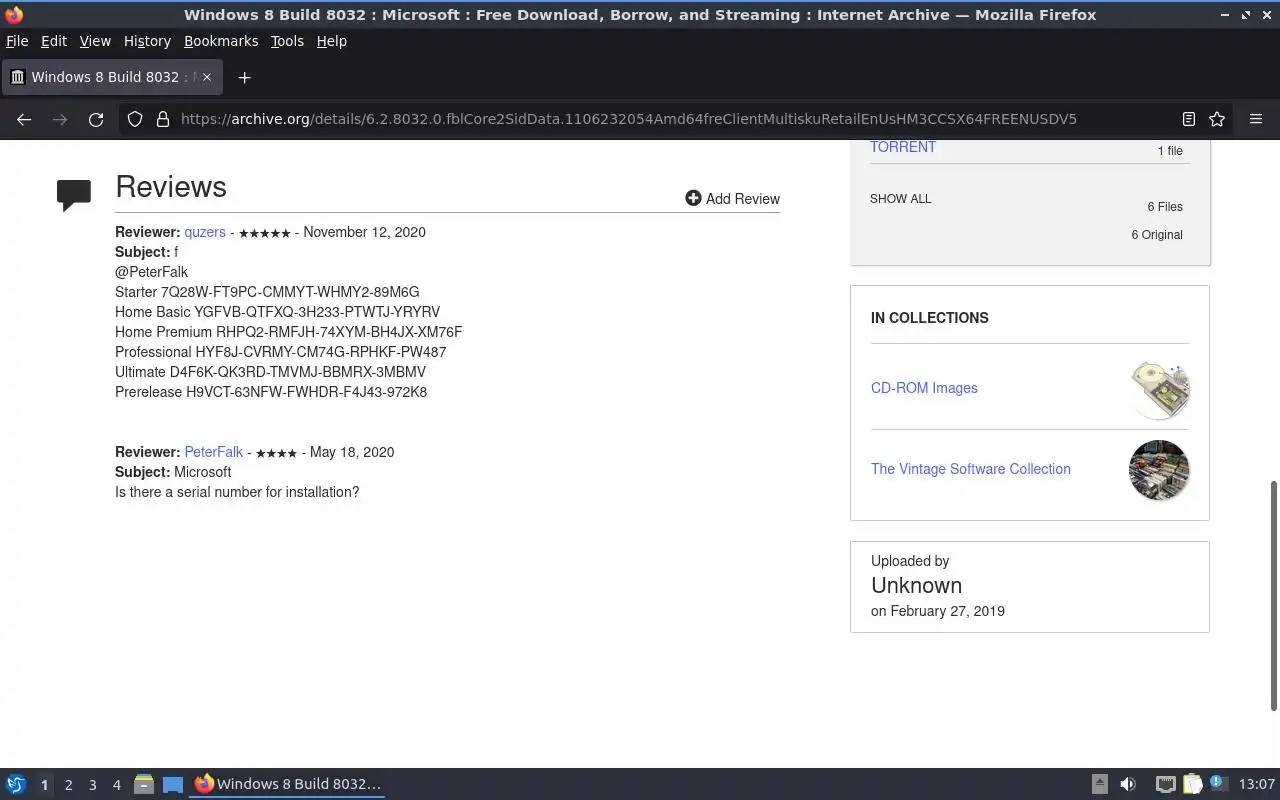Switch to workspace 3
The image size is (1280, 800).
93,785
